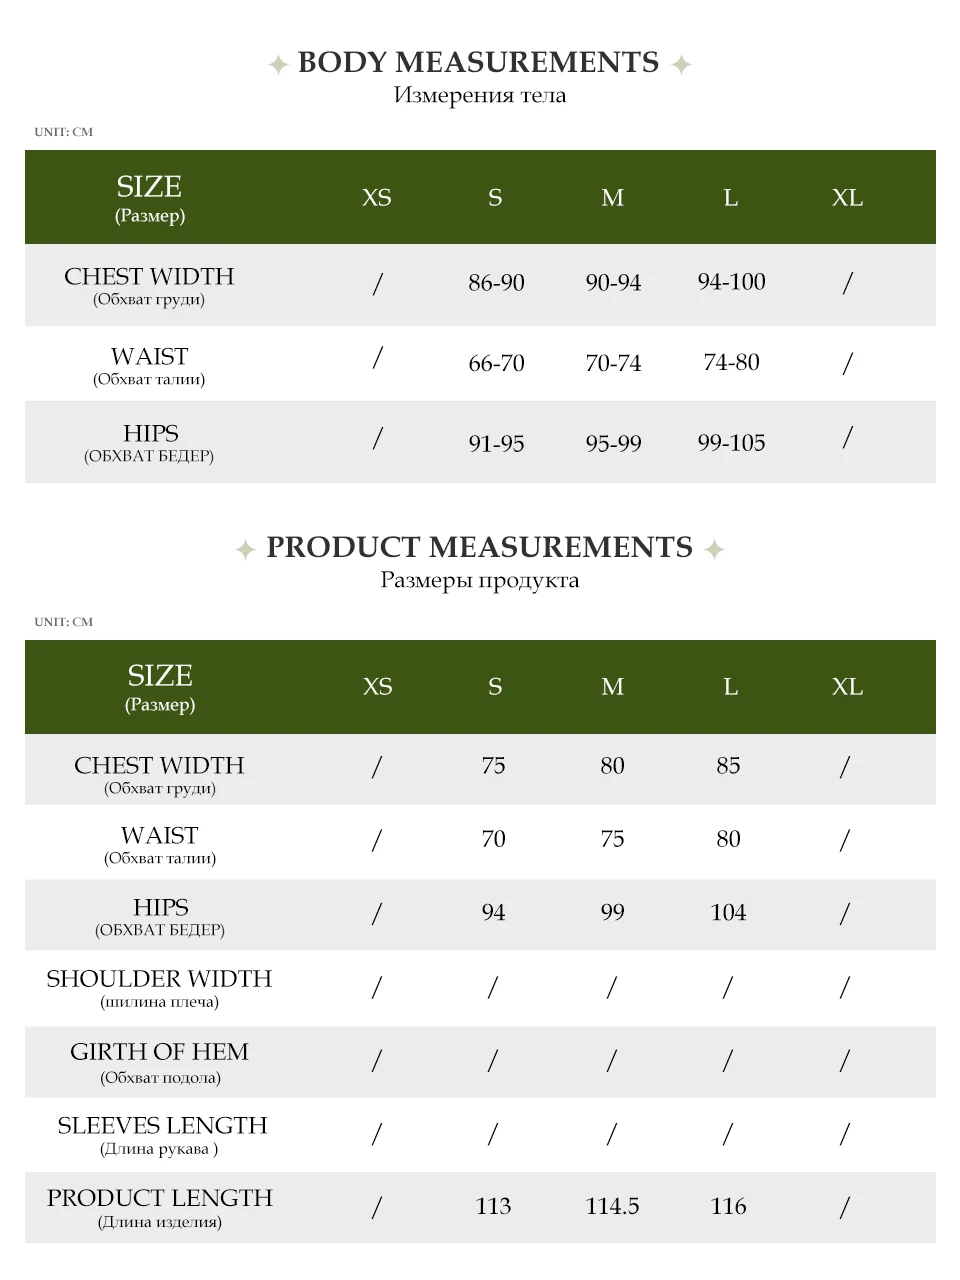The height and width of the screenshot is (1280, 960).
Task: Select the 104 hips value for size L
Action: [728, 913]
